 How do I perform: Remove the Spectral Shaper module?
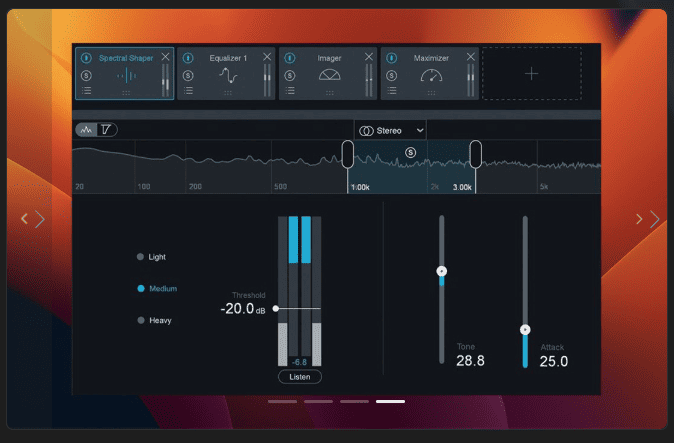165,57
